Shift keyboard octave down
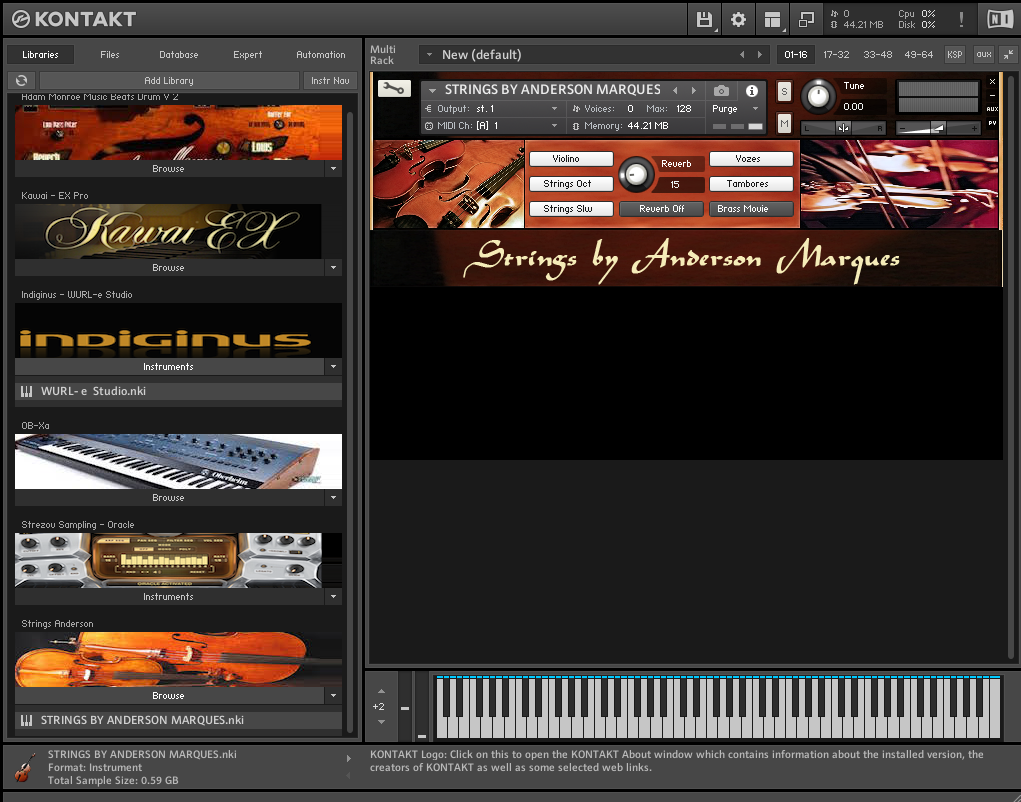 pos(382,721)
